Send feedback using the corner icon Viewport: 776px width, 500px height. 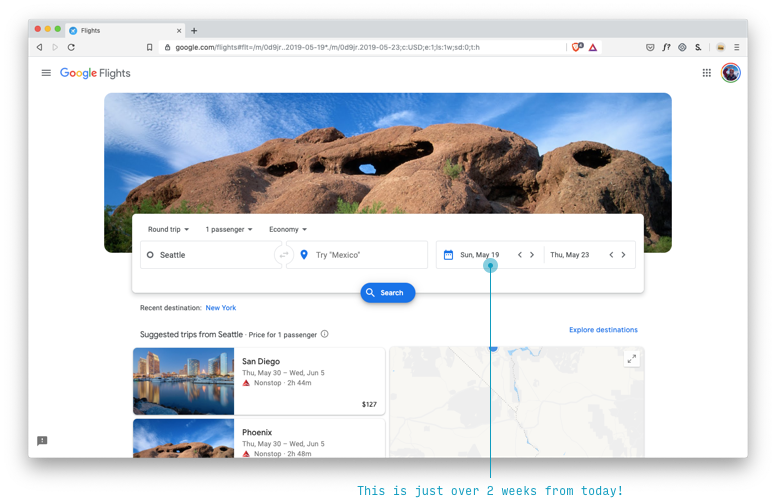coord(42,441)
